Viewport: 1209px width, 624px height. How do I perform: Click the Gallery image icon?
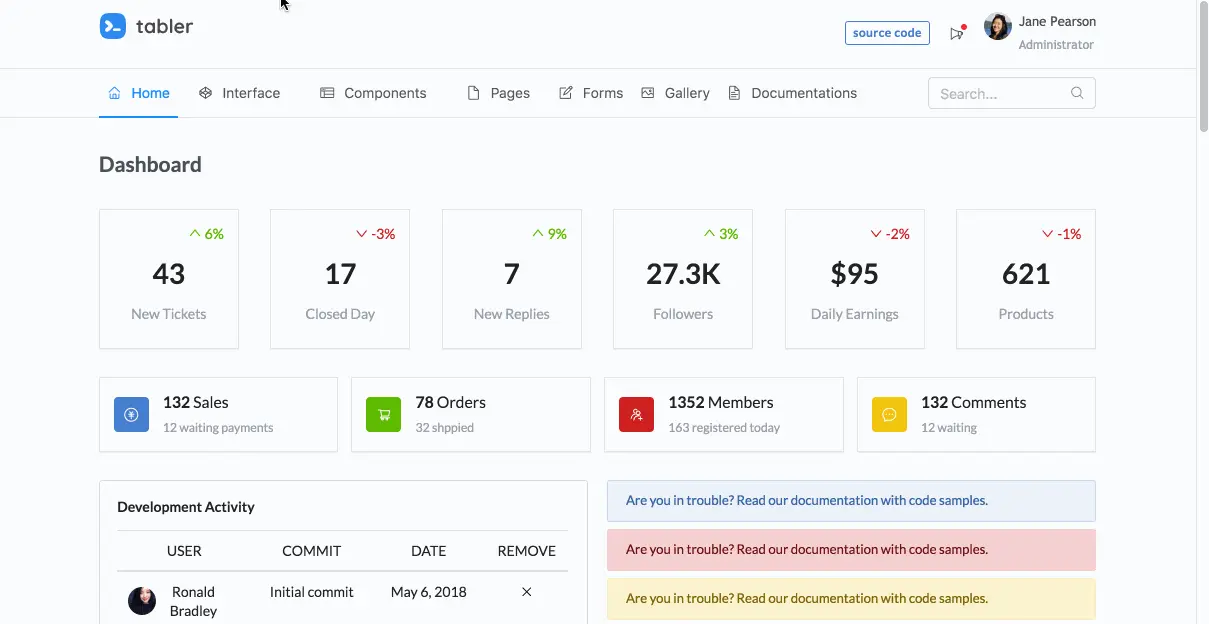click(x=648, y=93)
